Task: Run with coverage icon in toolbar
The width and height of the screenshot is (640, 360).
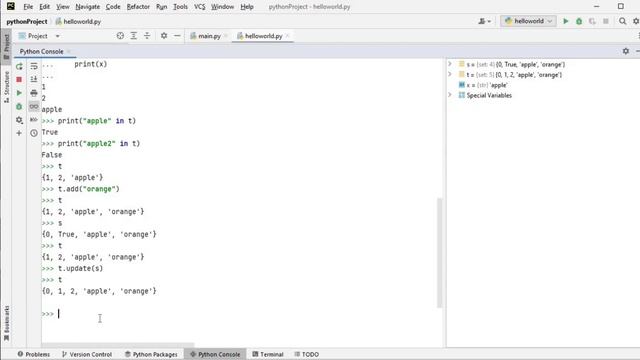Action: click(592, 21)
